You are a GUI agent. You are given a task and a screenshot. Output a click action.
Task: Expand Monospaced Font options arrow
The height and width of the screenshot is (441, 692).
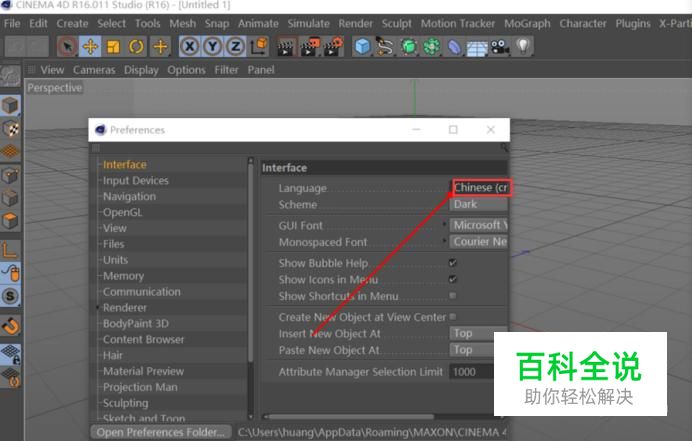(x=444, y=241)
